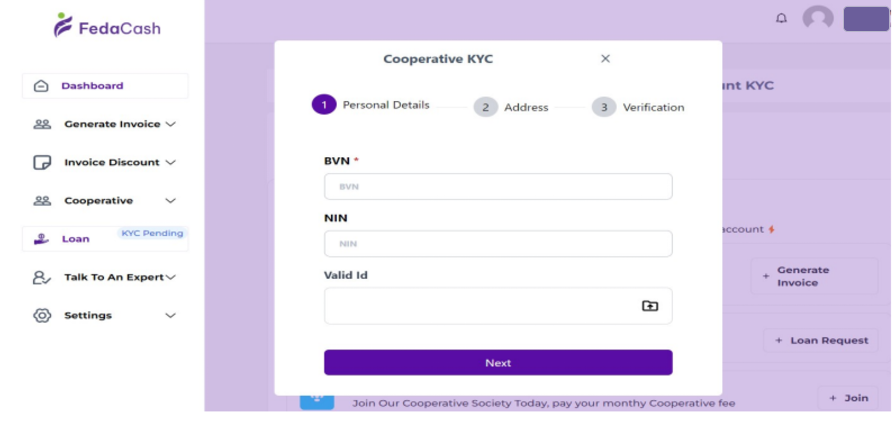Image resolution: width=894 pixels, height=428 pixels.
Task: Close the Cooperative KYC dialog
Action: click(x=605, y=59)
